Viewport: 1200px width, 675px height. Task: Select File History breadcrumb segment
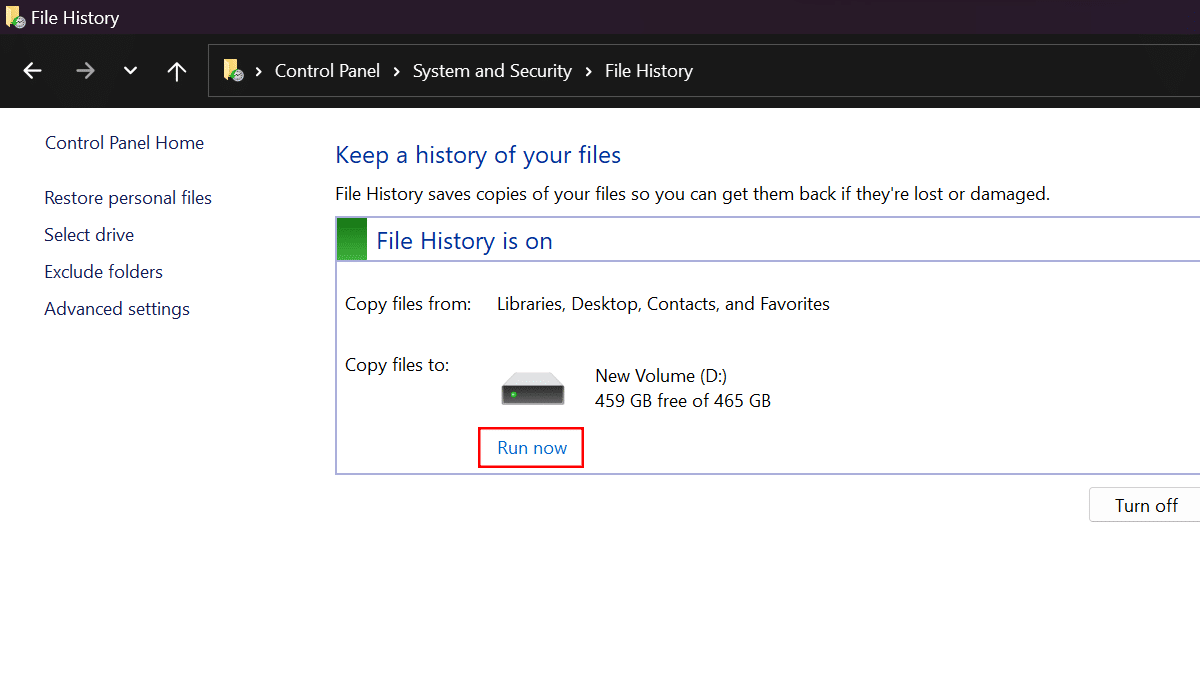[648, 71]
